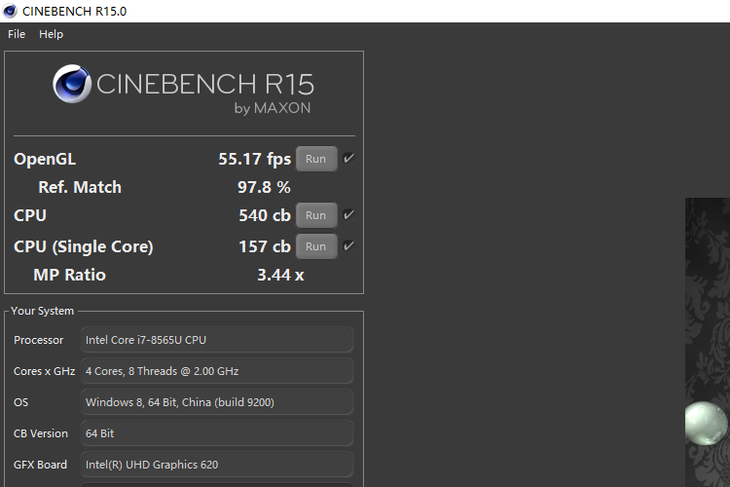Screen dimensions: 730x487
Task: Click the Cinebench title bar app icon
Action: (x=10, y=11)
